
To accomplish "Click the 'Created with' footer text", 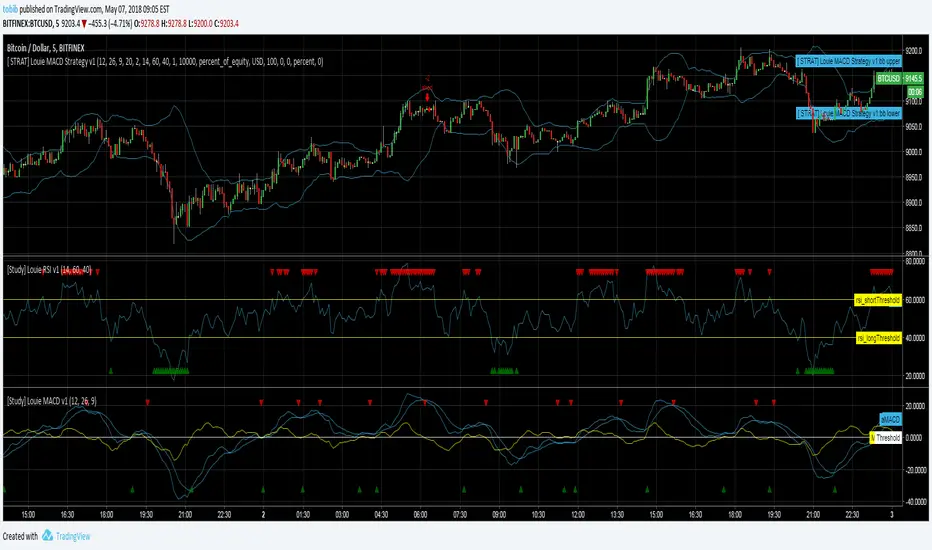I will point(20,536).
